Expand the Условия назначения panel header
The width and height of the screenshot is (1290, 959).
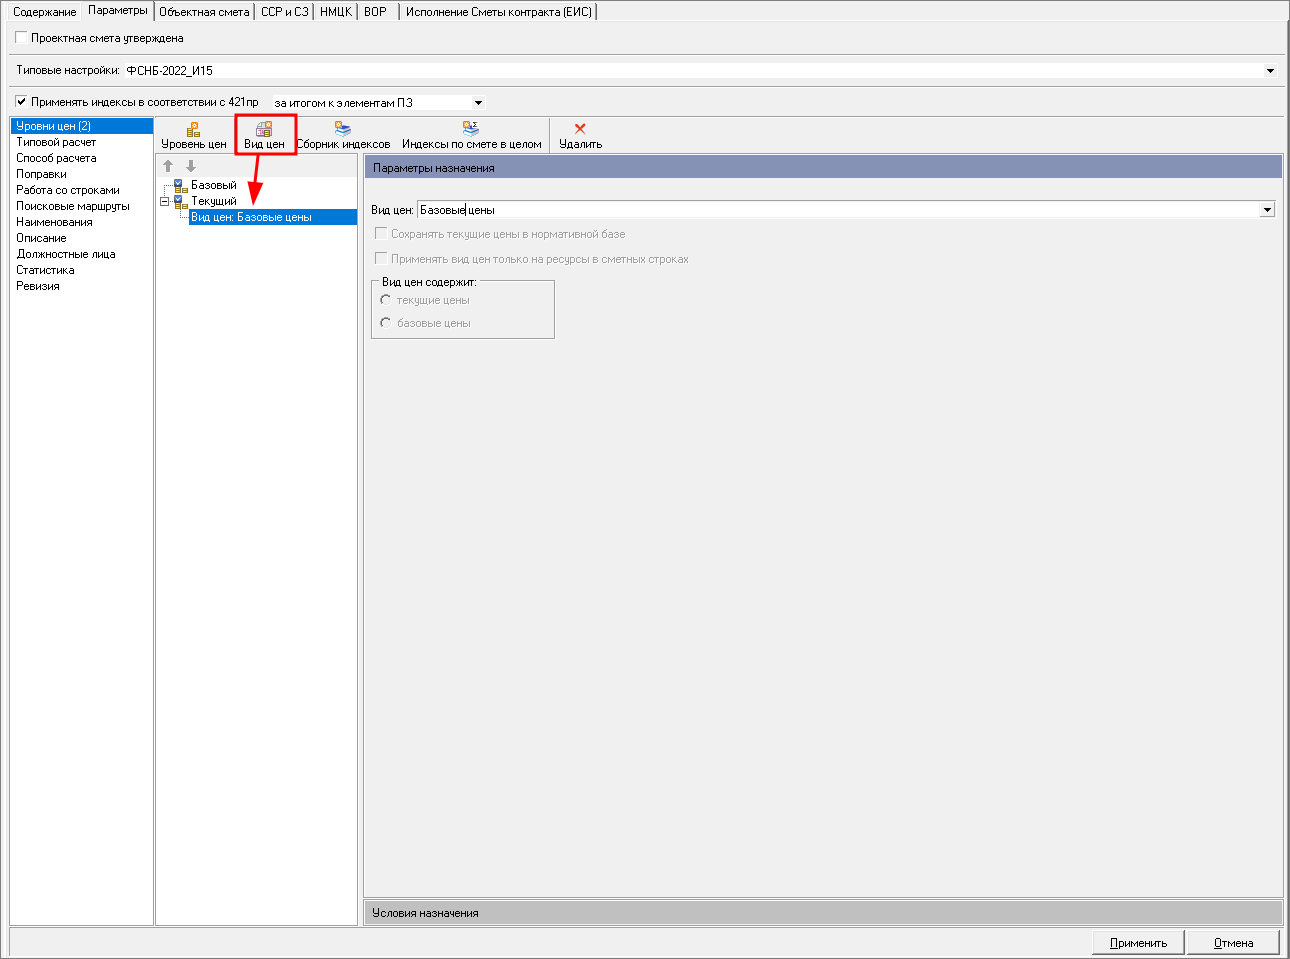(x=822, y=913)
